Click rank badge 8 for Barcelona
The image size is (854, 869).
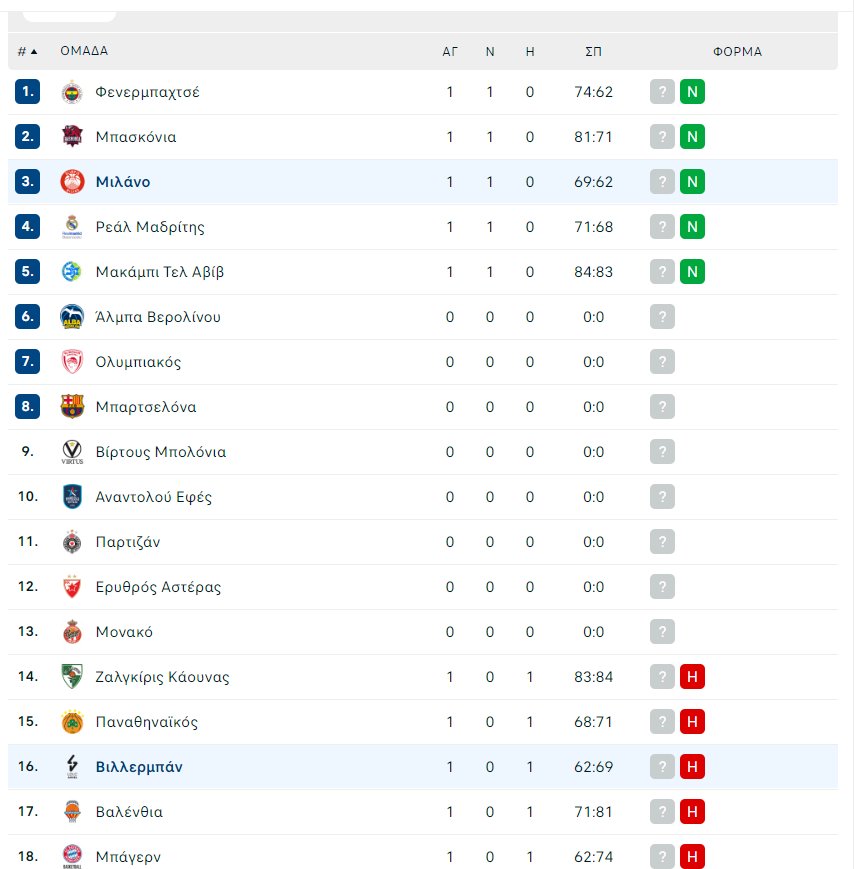27,407
